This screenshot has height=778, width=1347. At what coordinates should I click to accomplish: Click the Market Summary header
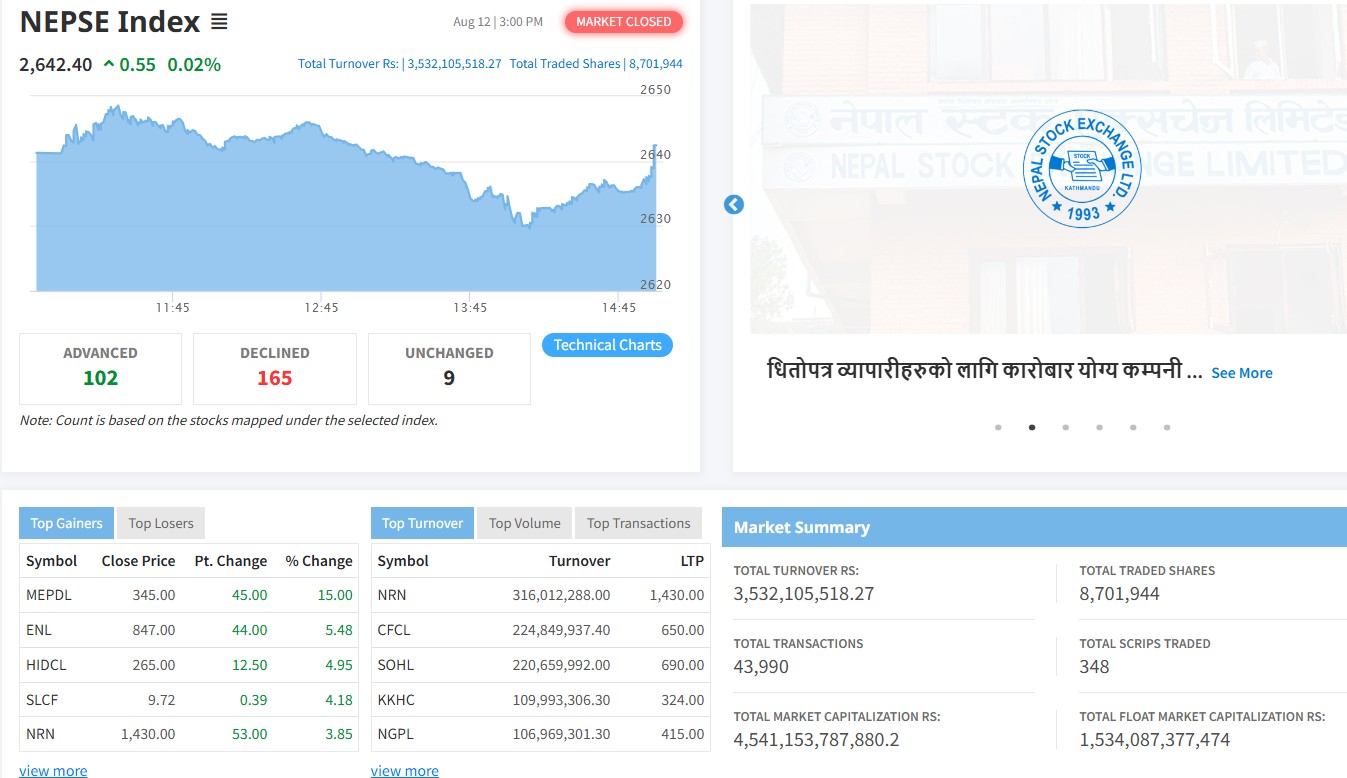pyautogui.click(x=1034, y=527)
